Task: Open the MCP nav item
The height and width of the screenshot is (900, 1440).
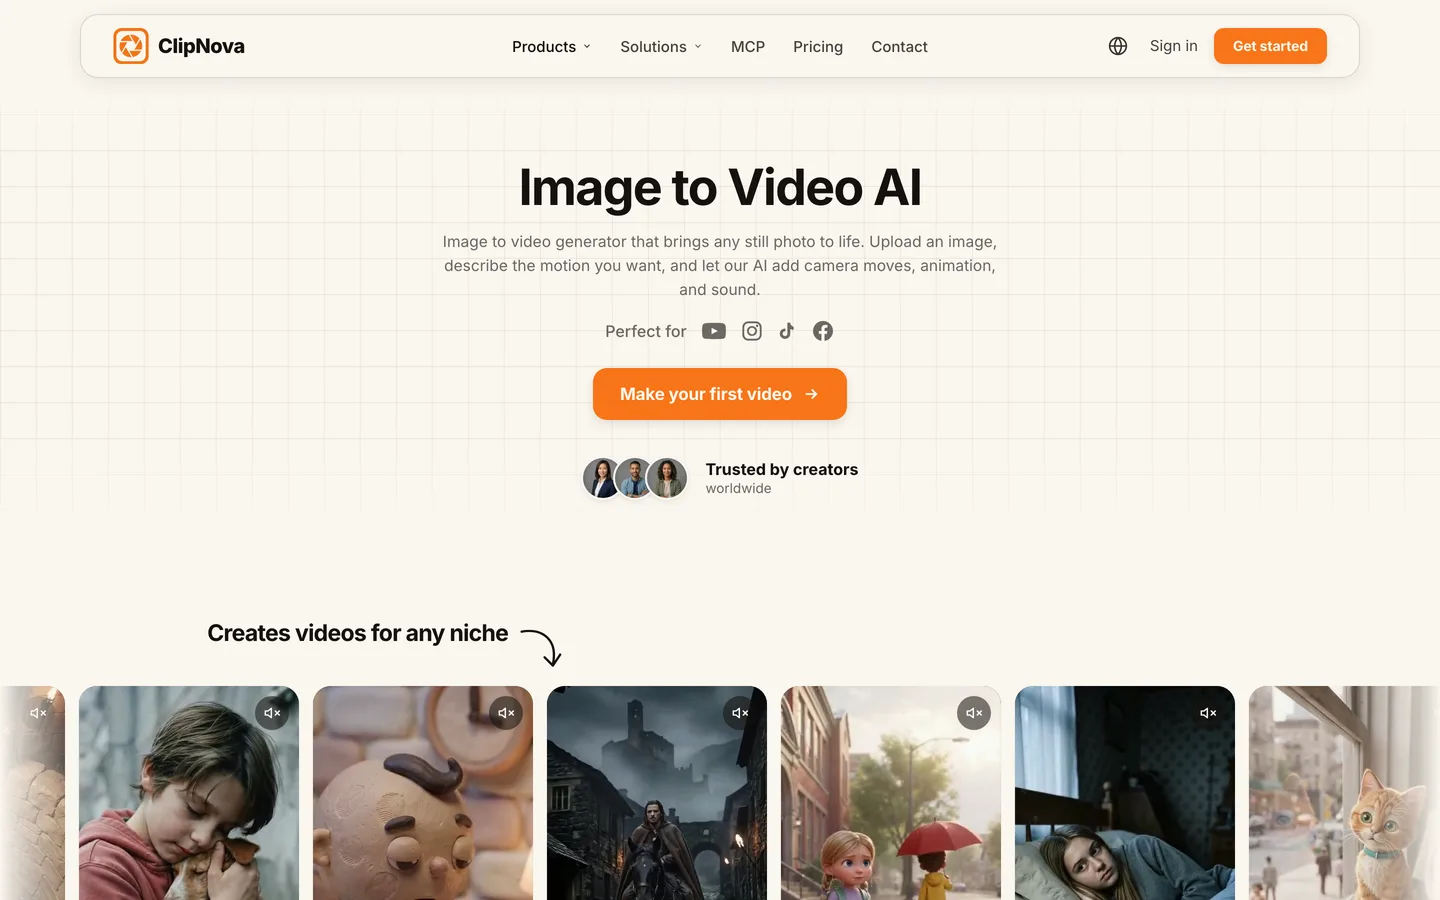Action: tap(748, 47)
